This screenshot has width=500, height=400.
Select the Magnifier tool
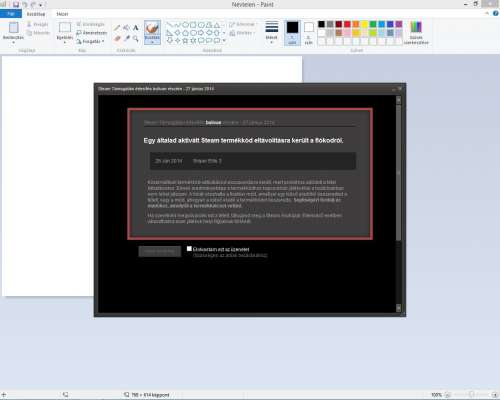136,39
